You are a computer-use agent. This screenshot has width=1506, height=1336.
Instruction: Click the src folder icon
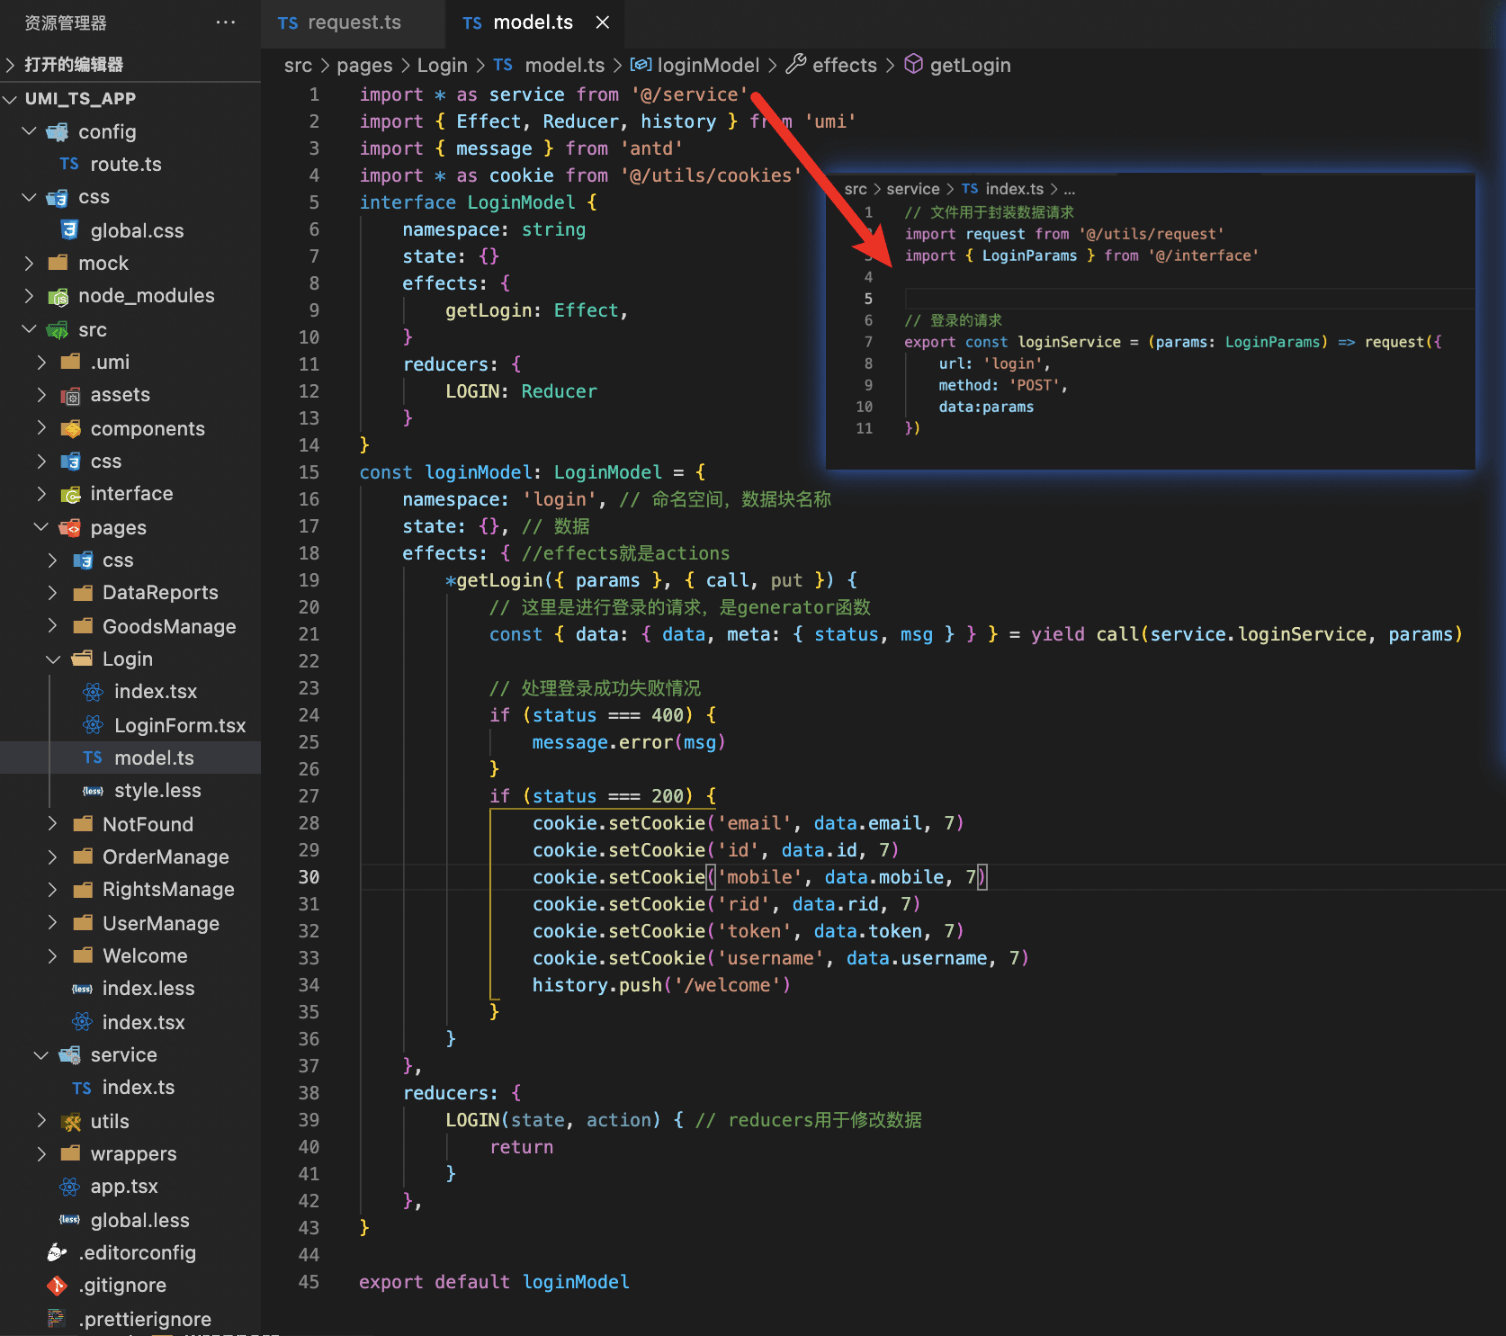click(x=58, y=330)
